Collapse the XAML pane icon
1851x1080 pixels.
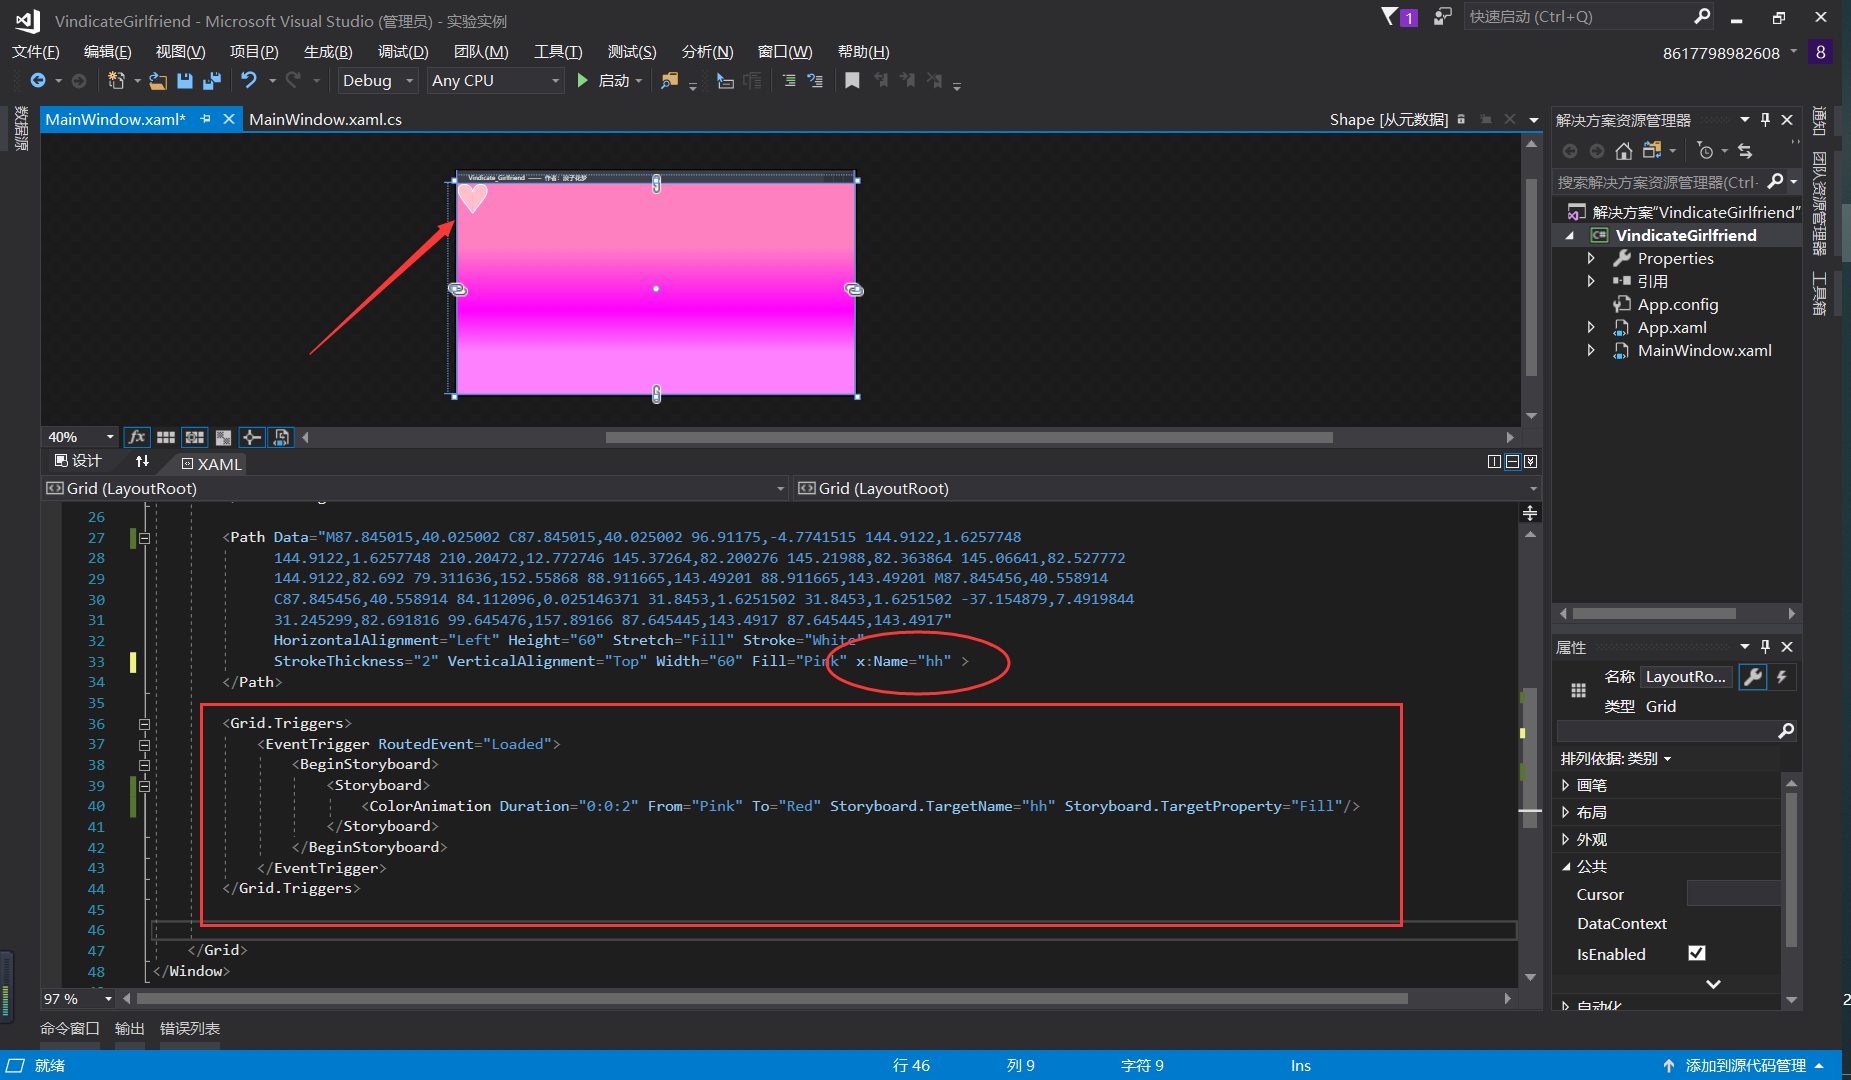1530,461
